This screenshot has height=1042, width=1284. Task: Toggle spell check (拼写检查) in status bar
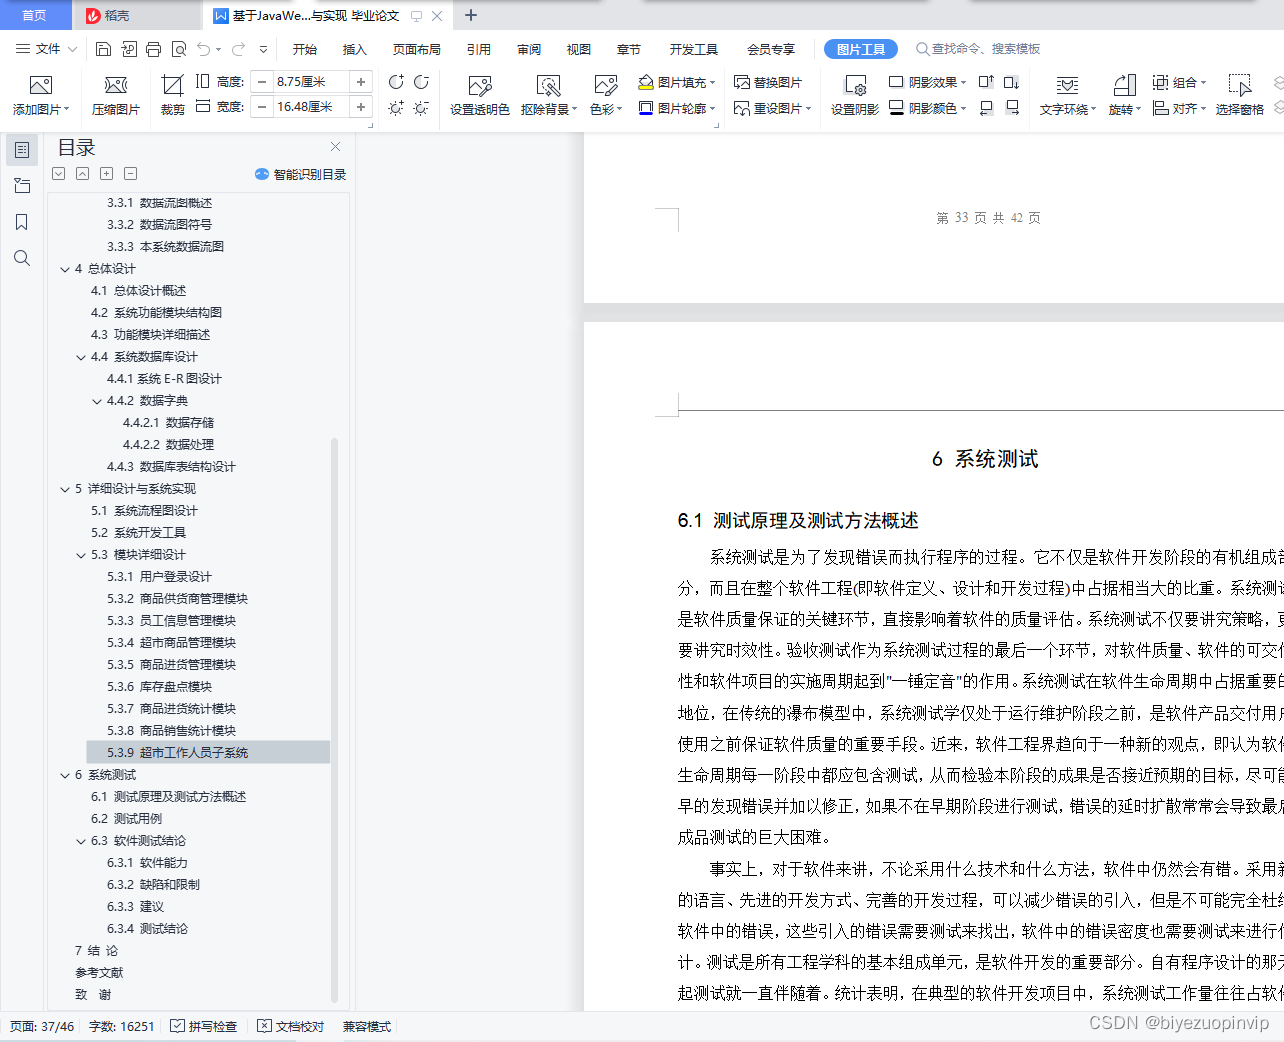point(203,1026)
